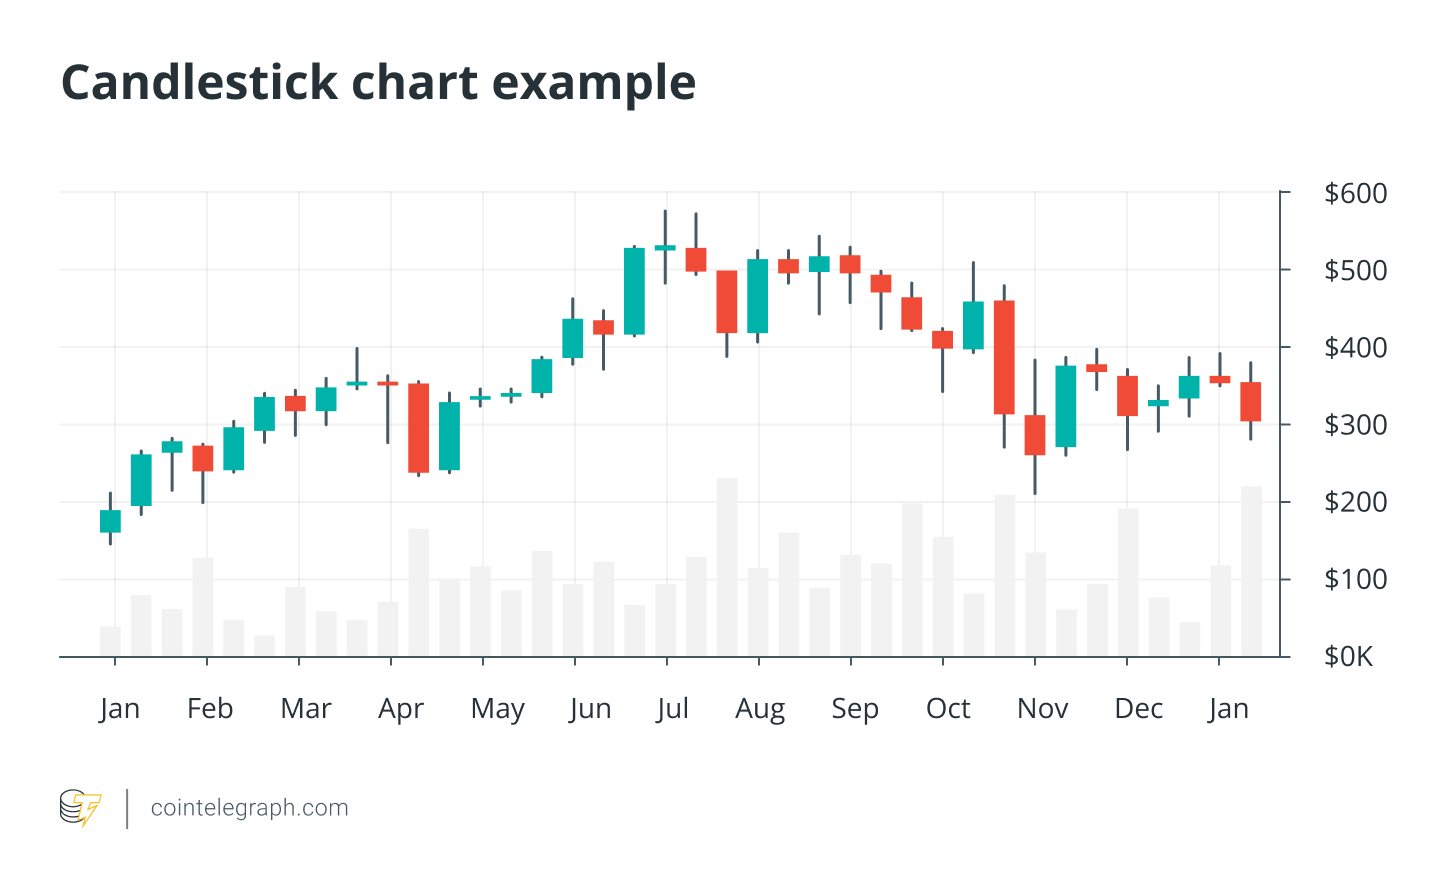The image size is (1450, 889).
Task: Select the $600 price axis label
Action: [x=1355, y=193]
